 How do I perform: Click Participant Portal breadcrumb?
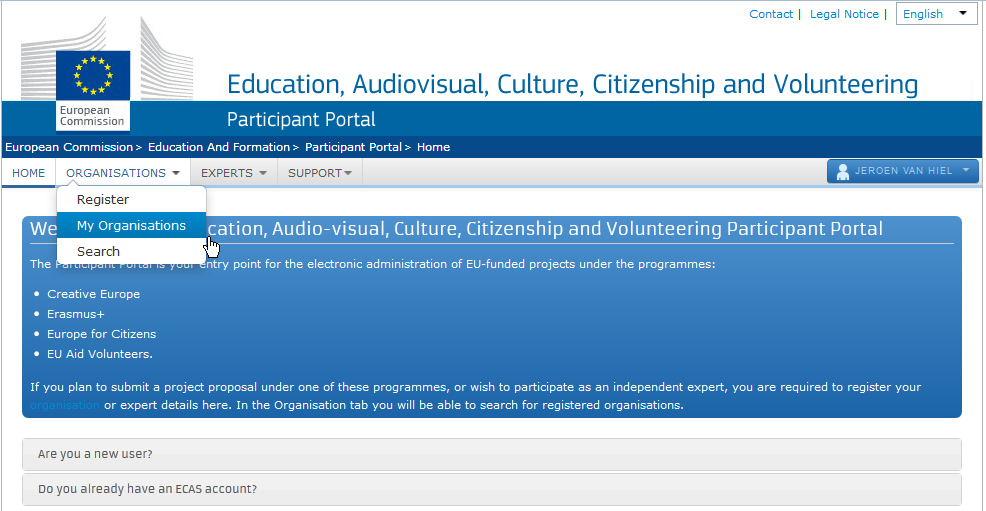[353, 147]
